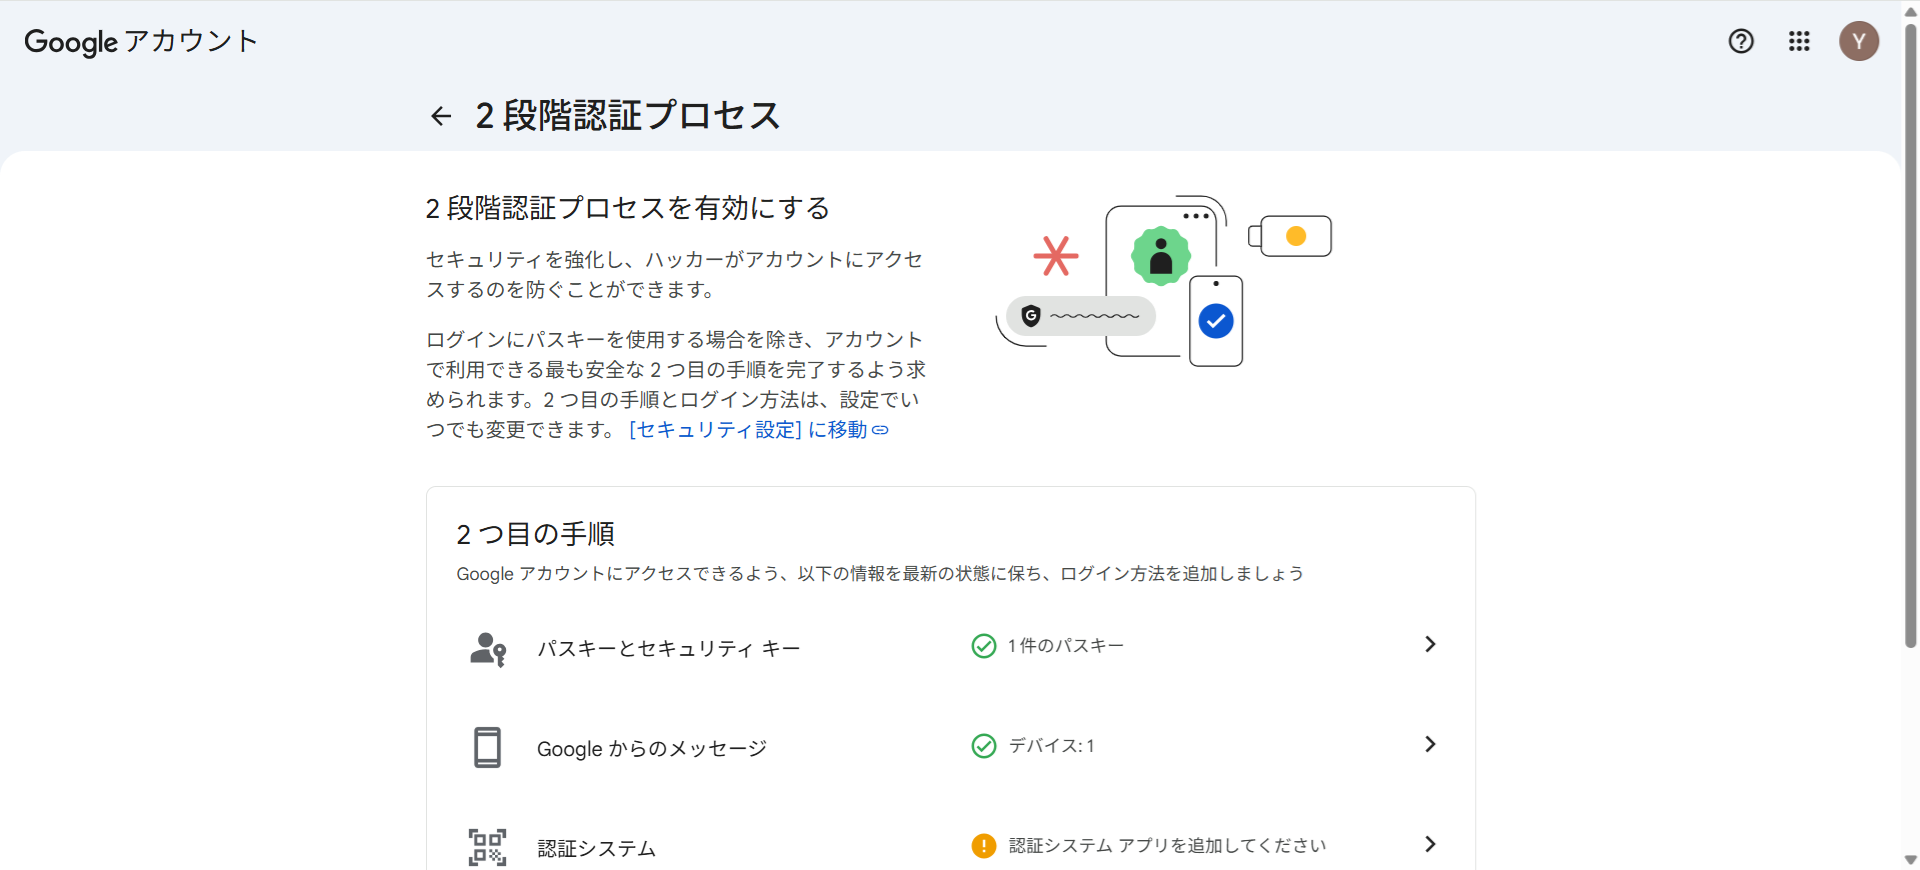The height and width of the screenshot is (870, 1920).
Task: Click green checkmark next to デバイス: 1
Action: (x=983, y=746)
